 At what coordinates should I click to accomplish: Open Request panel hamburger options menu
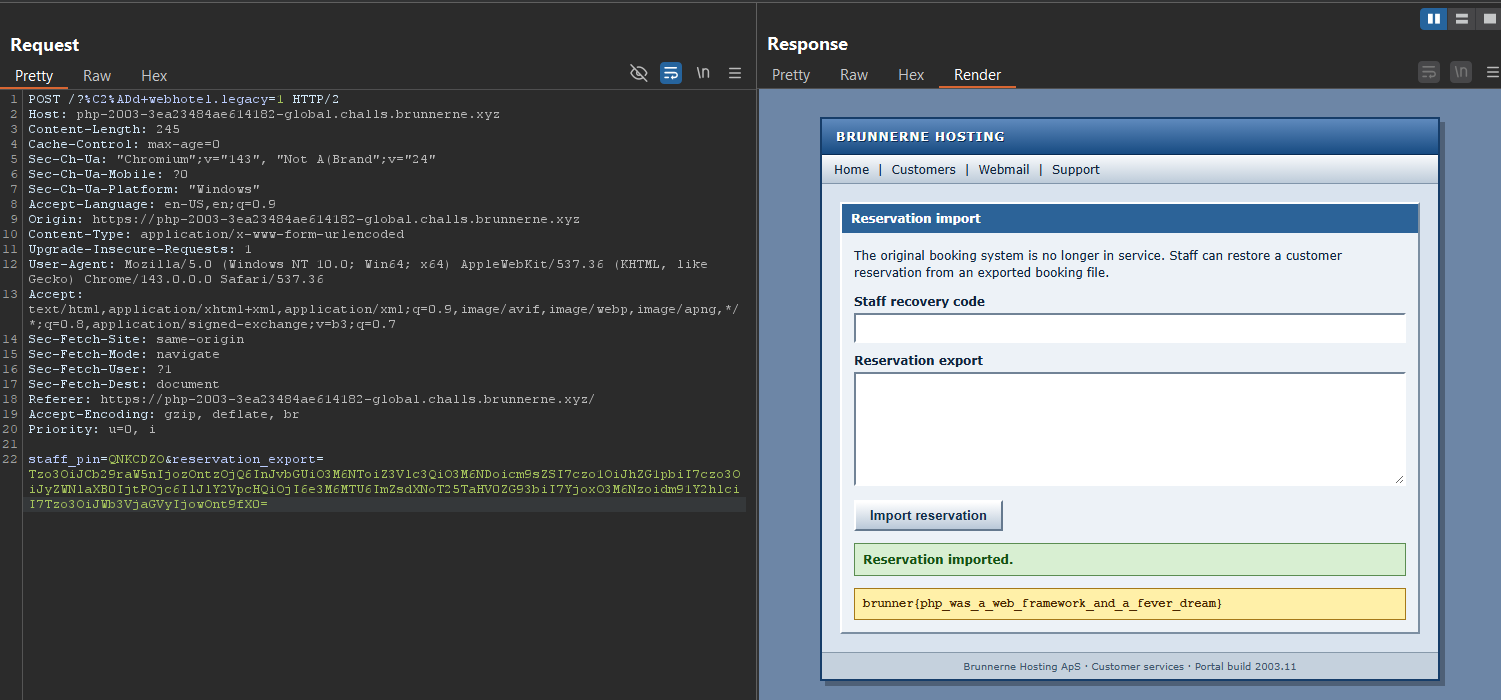(735, 73)
